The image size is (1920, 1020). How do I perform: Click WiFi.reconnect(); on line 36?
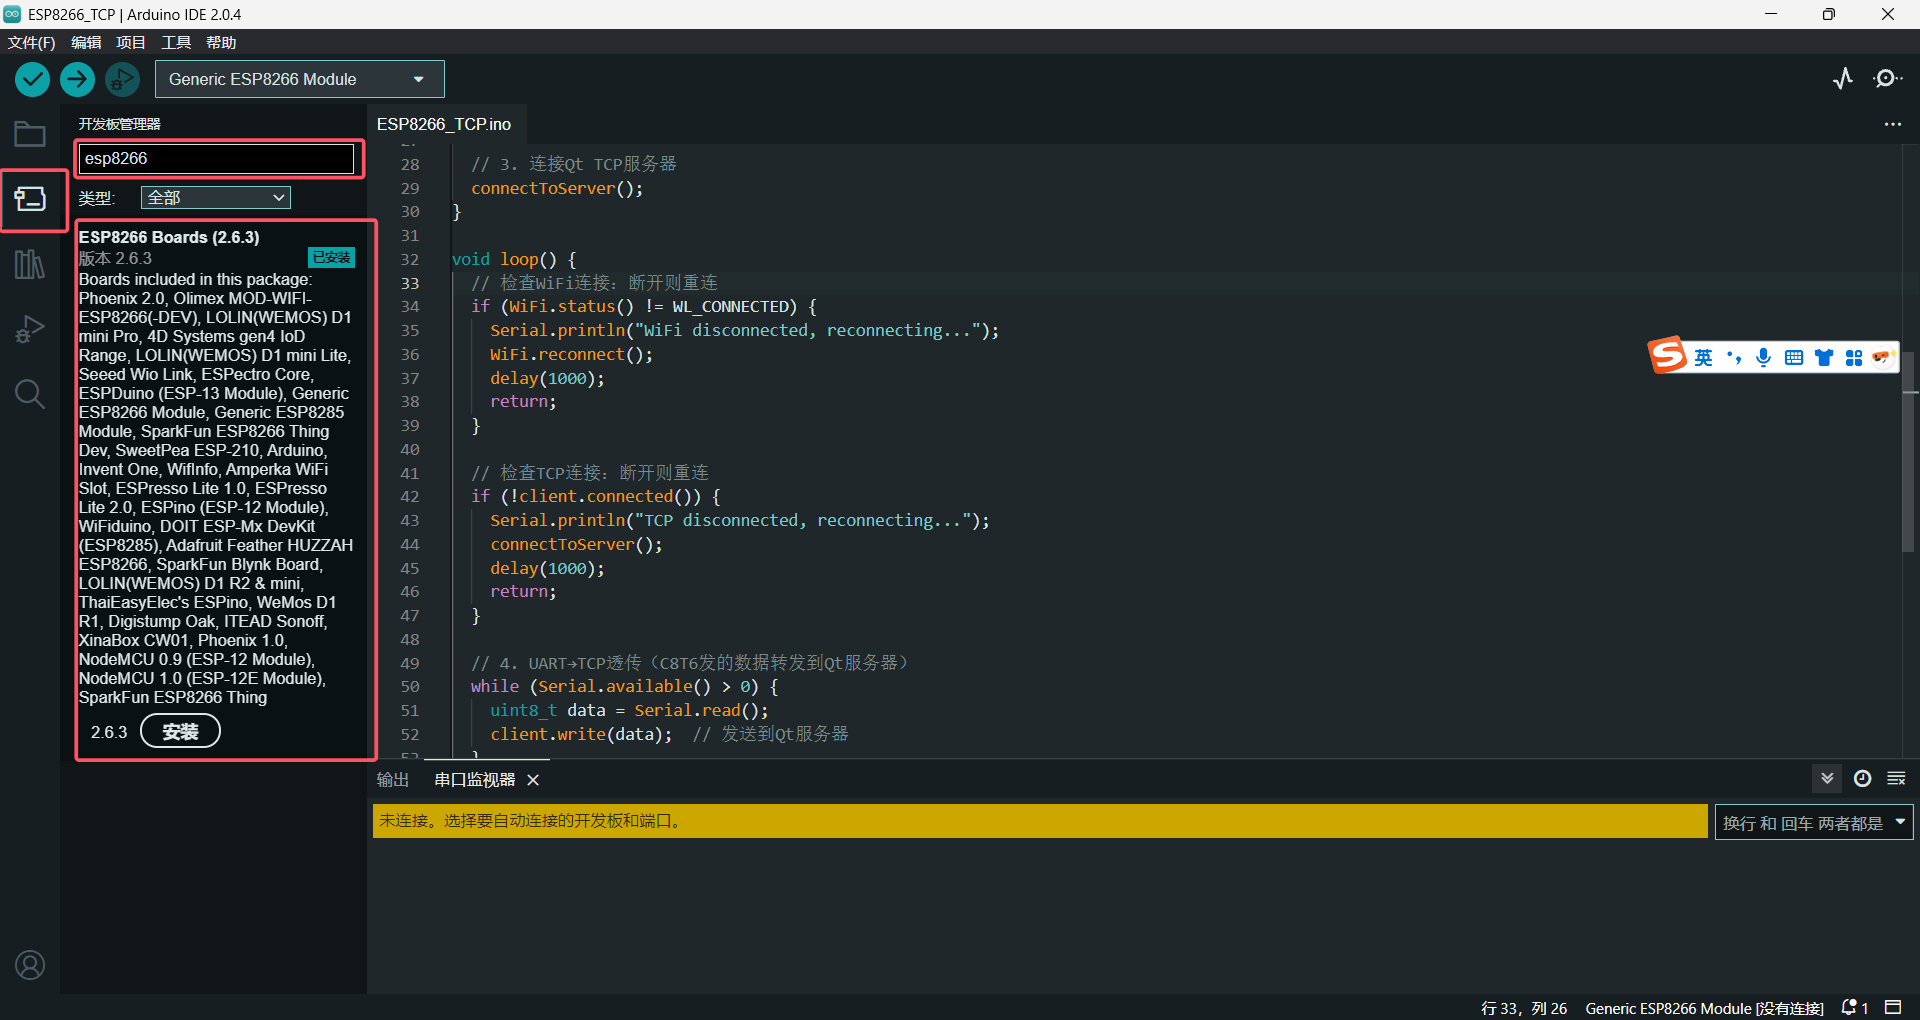coord(571,354)
